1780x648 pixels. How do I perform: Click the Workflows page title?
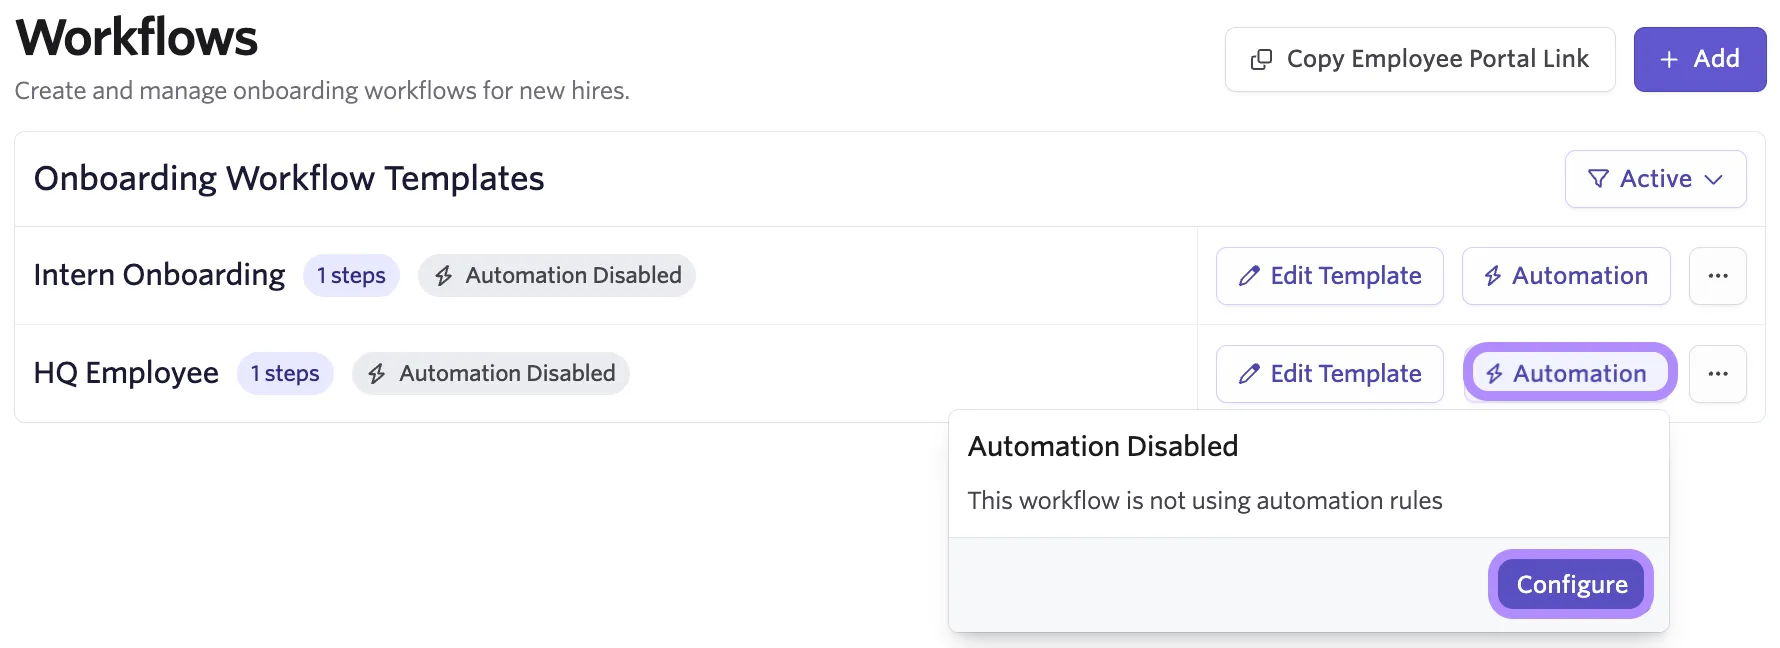point(137,38)
